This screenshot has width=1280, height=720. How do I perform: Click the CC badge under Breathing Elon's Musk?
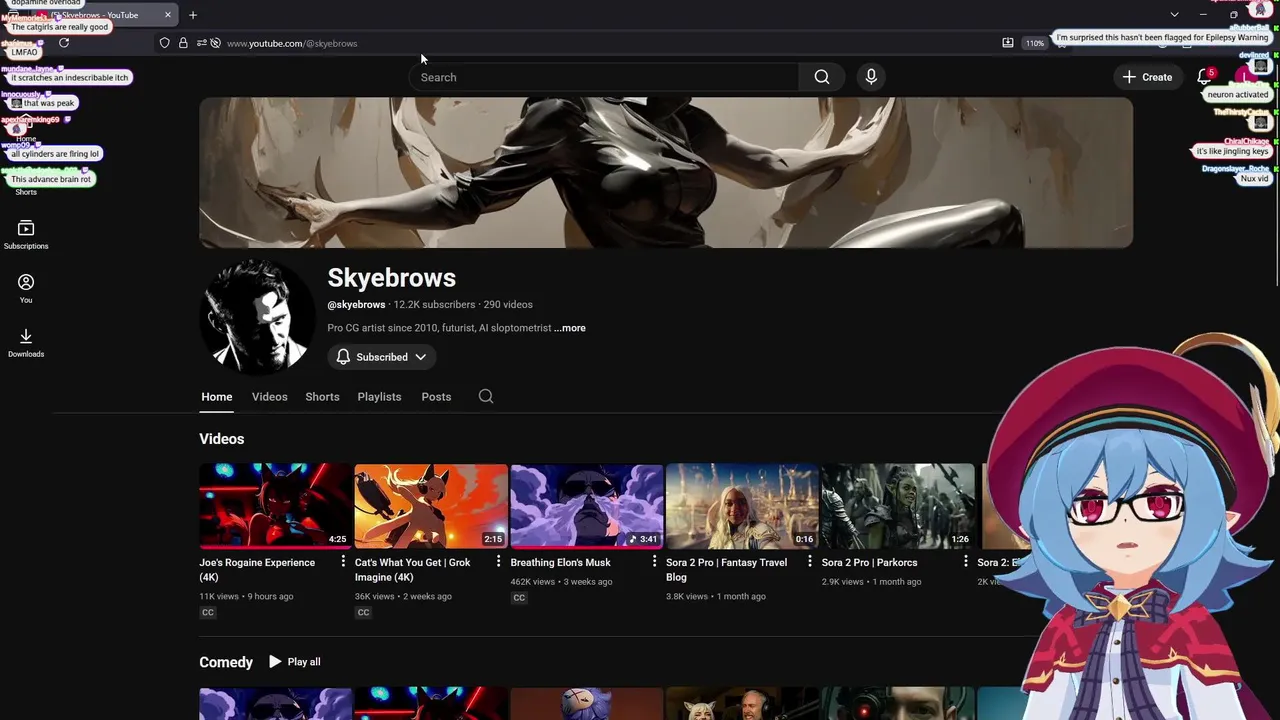coord(519,598)
